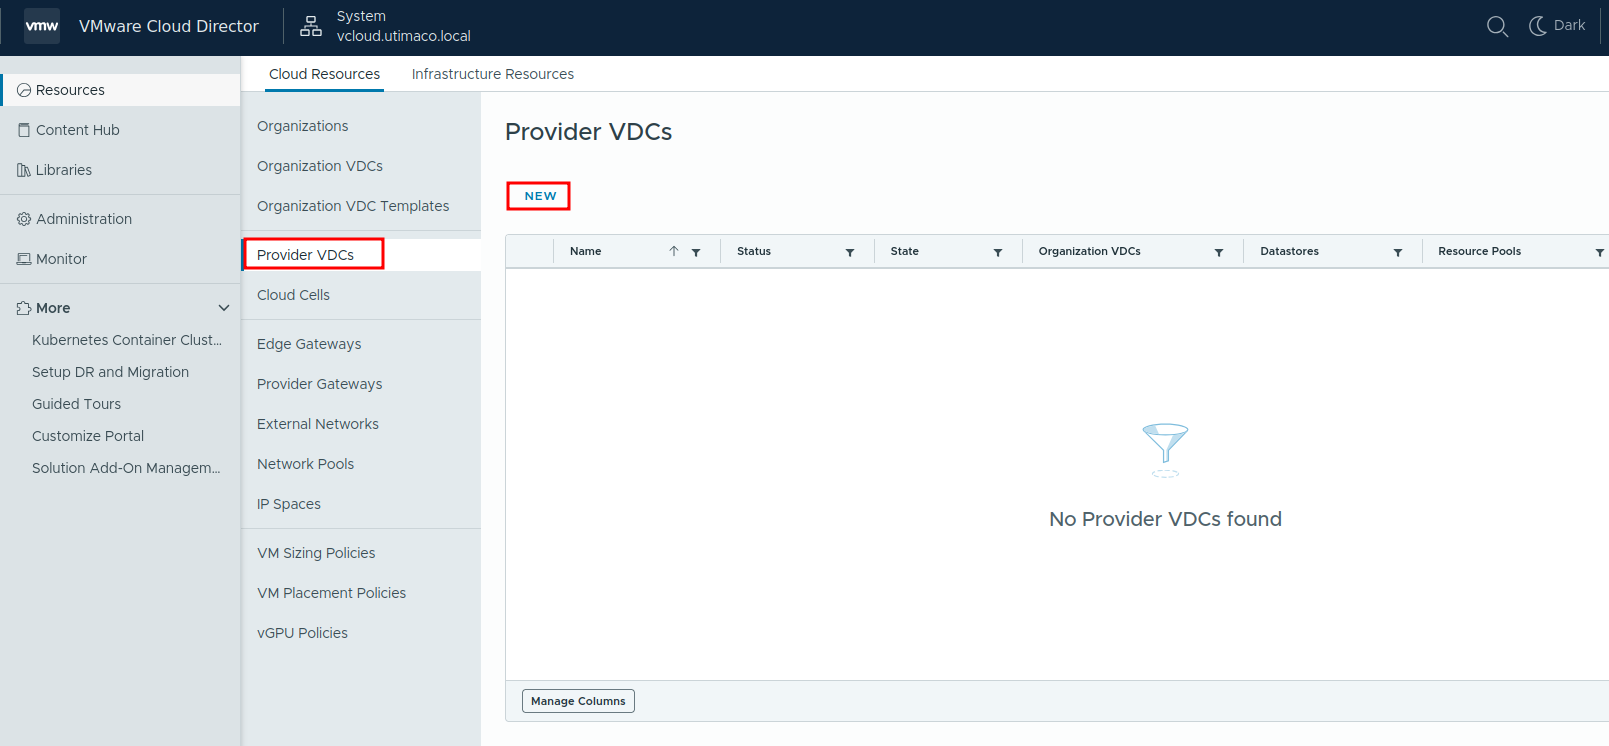
Task: Click the Administration gear icon
Action: coord(24,219)
